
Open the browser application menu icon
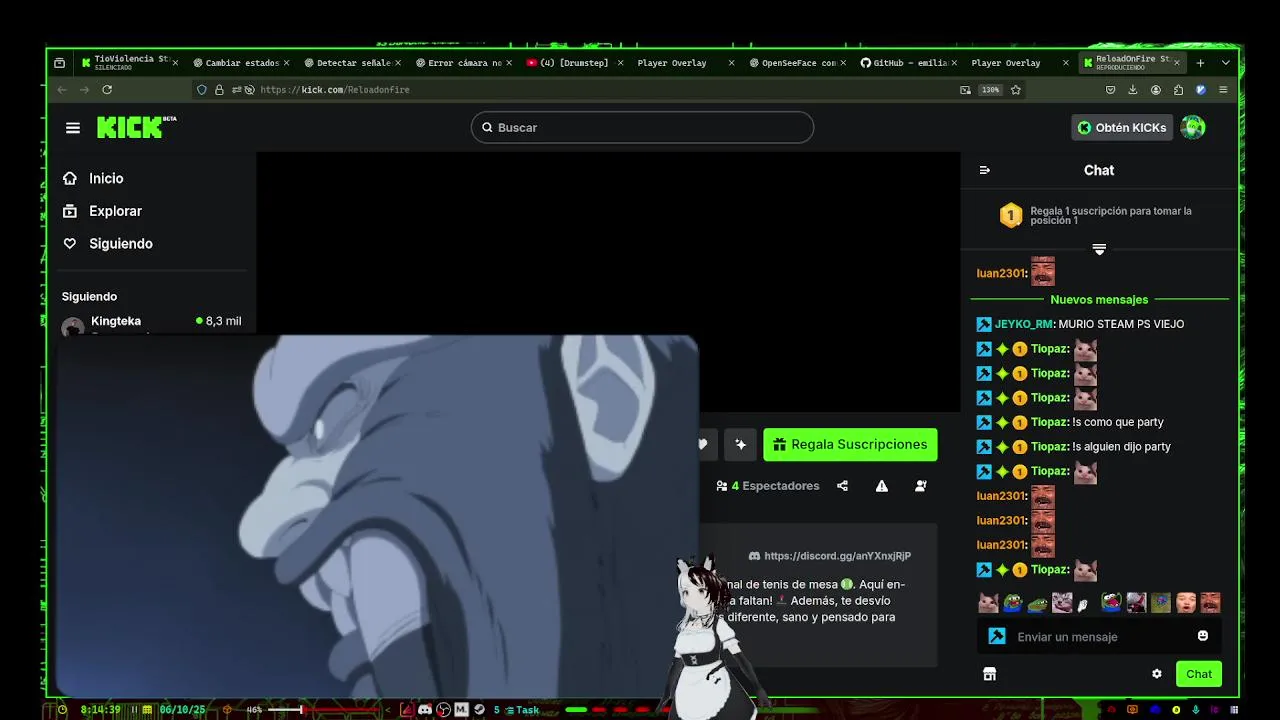tap(1223, 90)
